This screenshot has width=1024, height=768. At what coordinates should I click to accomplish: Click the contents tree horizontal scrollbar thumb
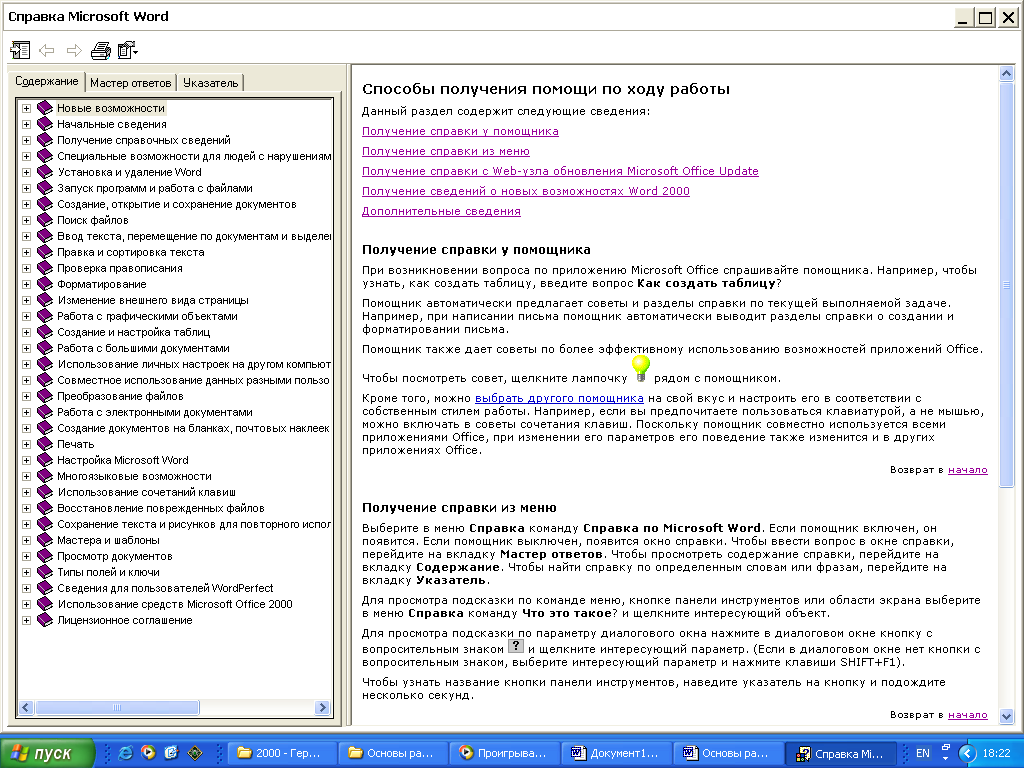117,707
